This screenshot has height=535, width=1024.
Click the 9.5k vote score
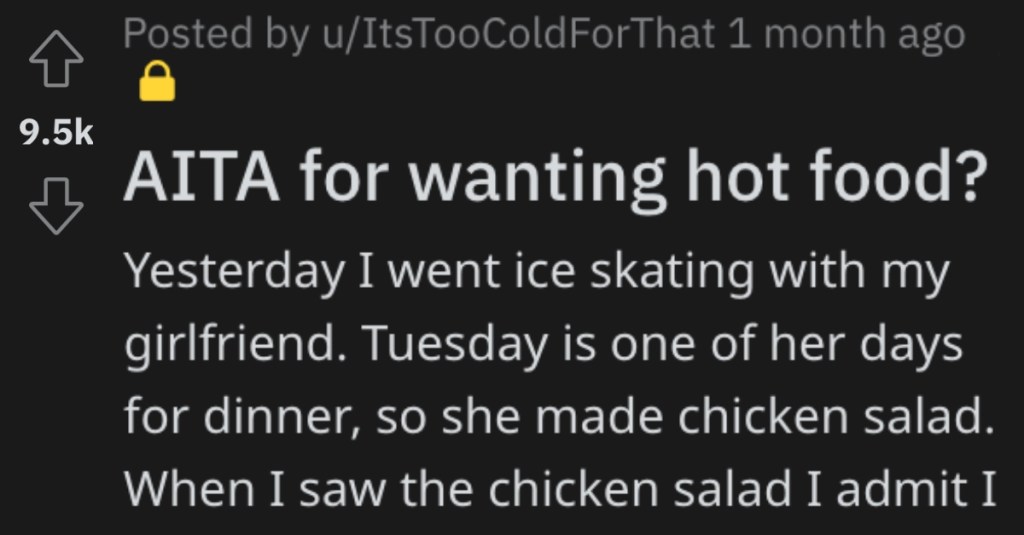coord(56,133)
